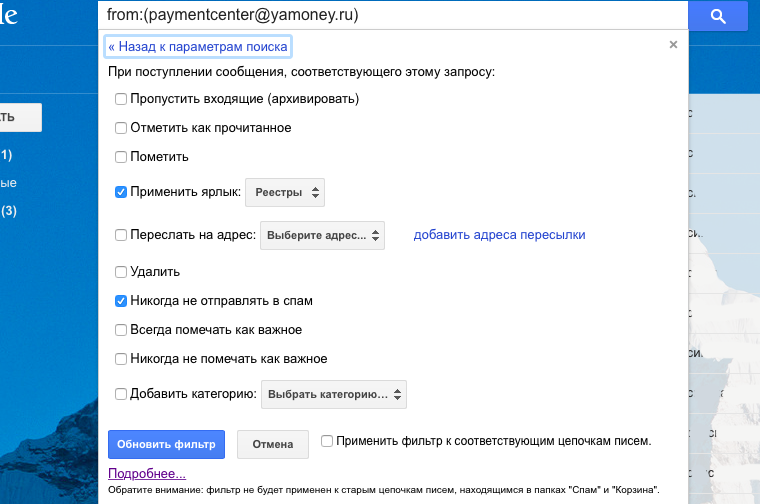Open the Реестры label dropdown
Viewport: 760px width, 504px height.
click(x=285, y=192)
